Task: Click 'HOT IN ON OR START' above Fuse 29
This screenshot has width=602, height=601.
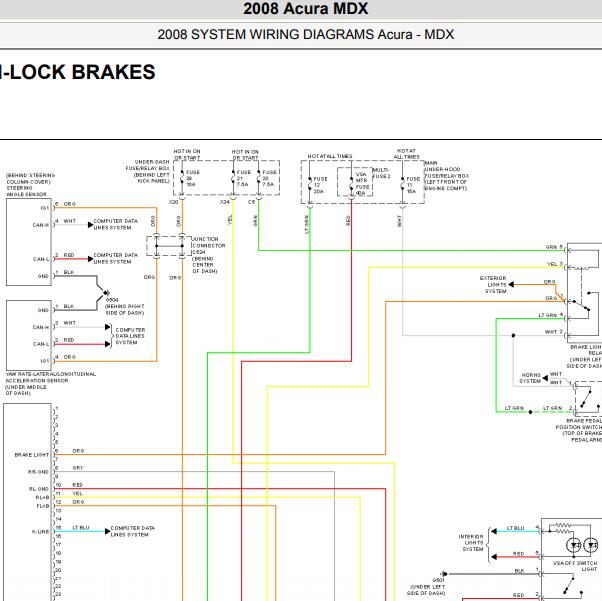Action: [x=187, y=155]
